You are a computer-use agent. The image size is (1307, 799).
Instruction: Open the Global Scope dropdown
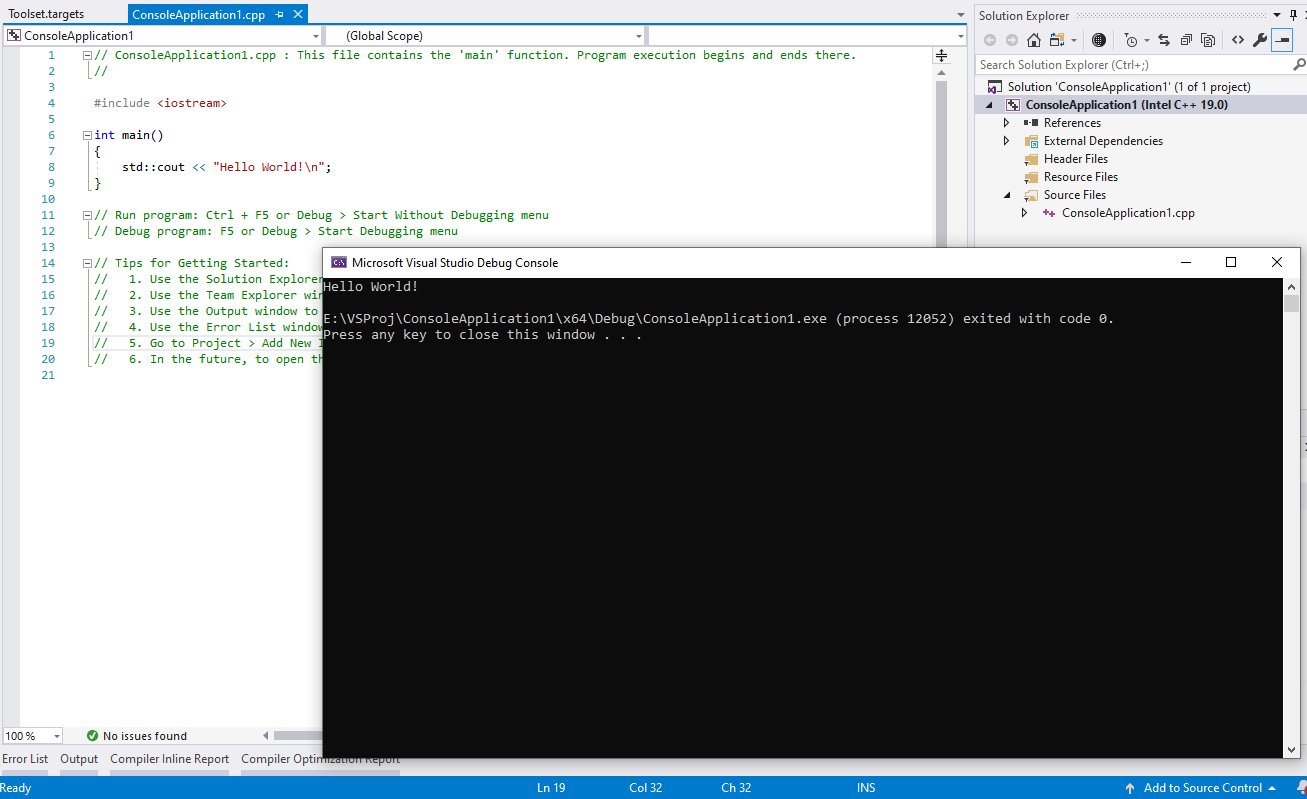pos(640,35)
